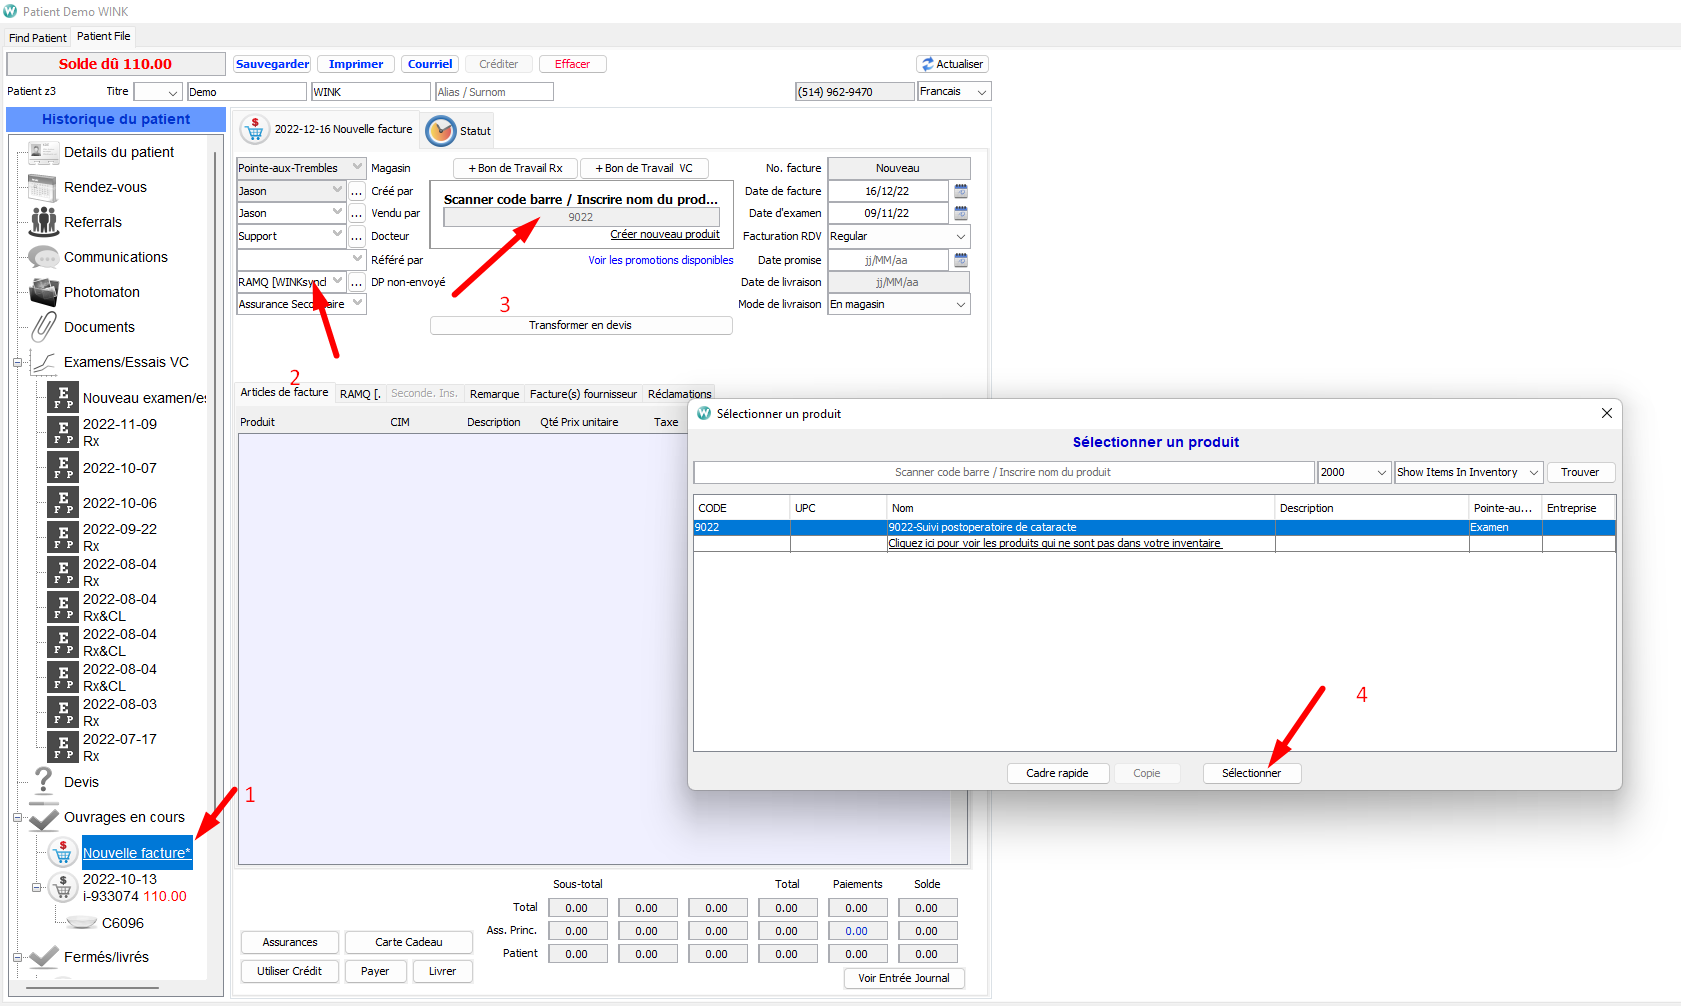Switch to the Remarque tab
Screen dimensions: 1681x1006
click(494, 394)
